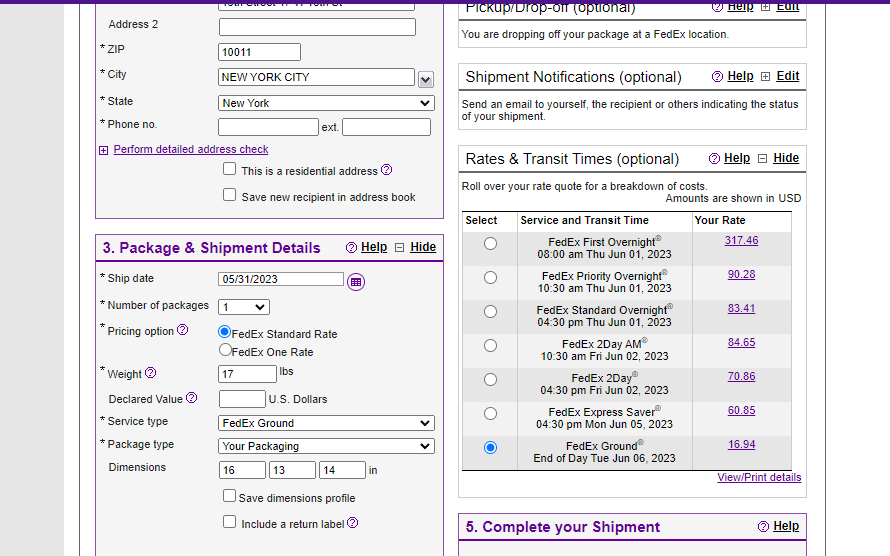
Task: Click the Declared Value input field
Action: point(242,399)
